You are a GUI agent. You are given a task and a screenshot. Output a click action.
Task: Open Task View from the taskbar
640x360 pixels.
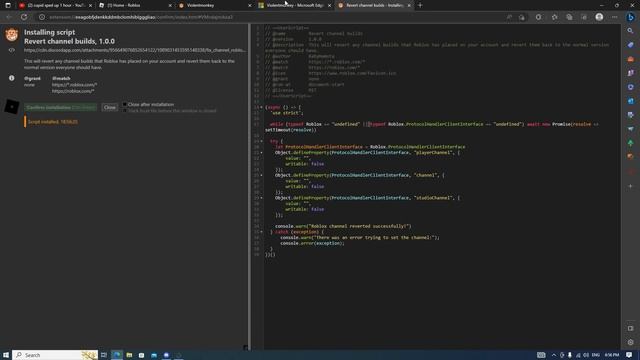click(104, 355)
